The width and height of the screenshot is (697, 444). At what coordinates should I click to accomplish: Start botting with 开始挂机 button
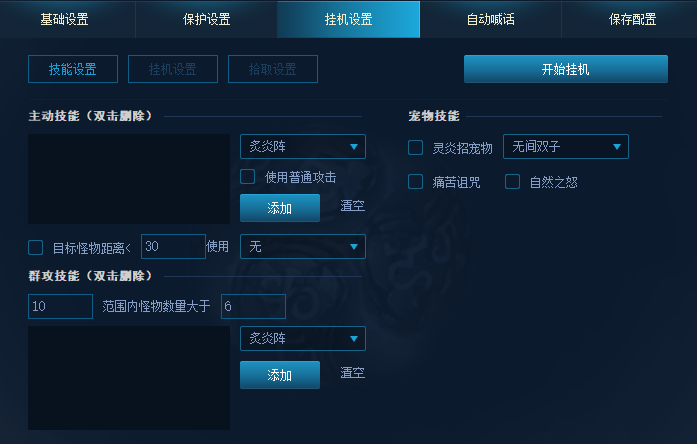(566, 69)
